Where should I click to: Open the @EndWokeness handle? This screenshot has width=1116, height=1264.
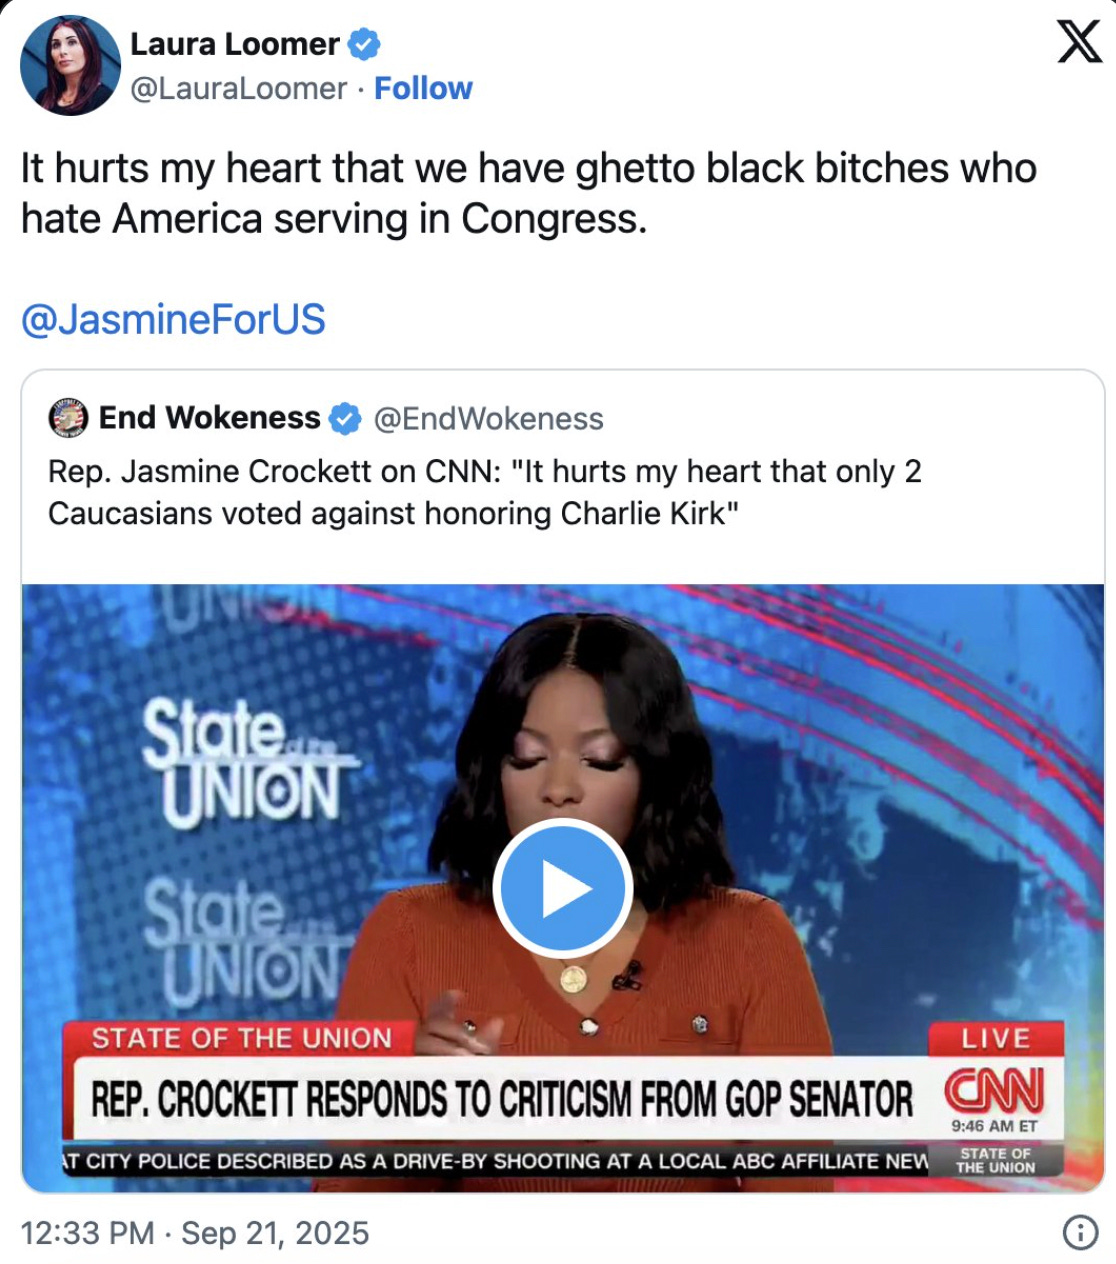[x=489, y=418]
